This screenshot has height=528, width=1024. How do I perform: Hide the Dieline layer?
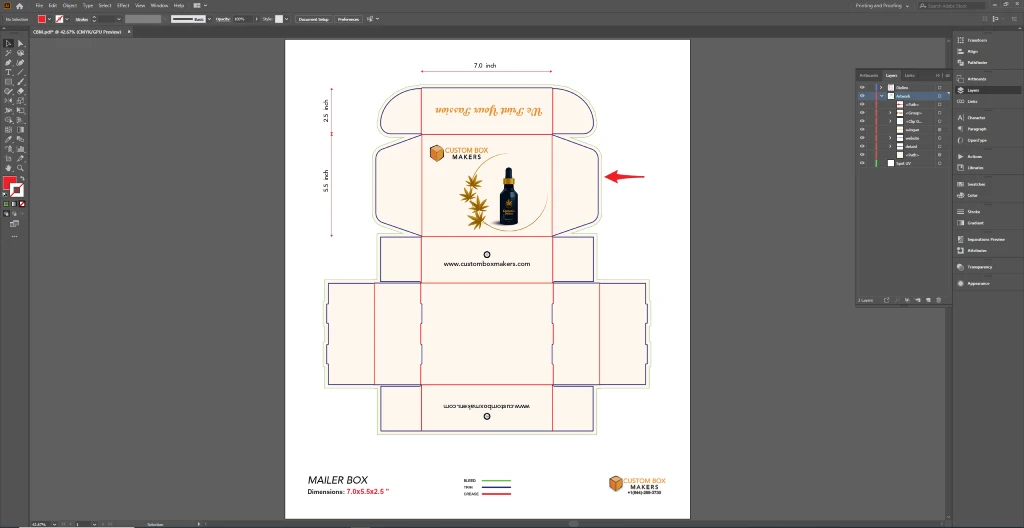pyautogui.click(x=862, y=87)
